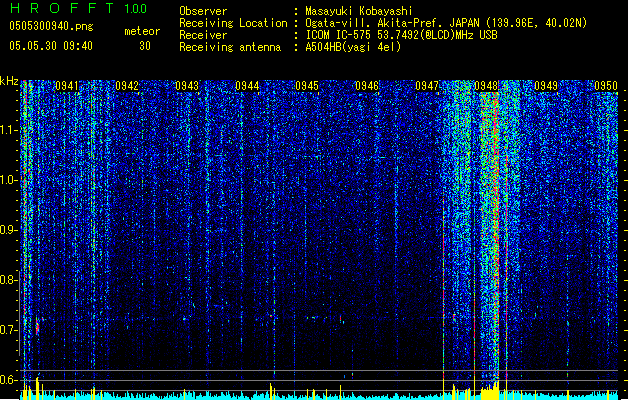Click the red meteor echo near 0.7 kHz at left
The image size is (629, 400).
37,326
